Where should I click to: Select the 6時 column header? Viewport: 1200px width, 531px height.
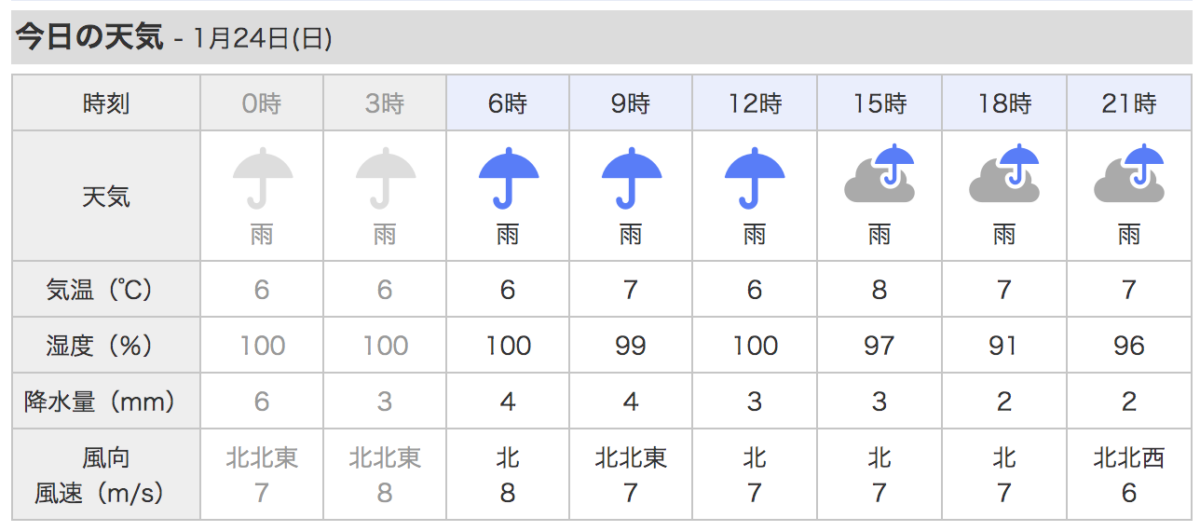tap(508, 103)
